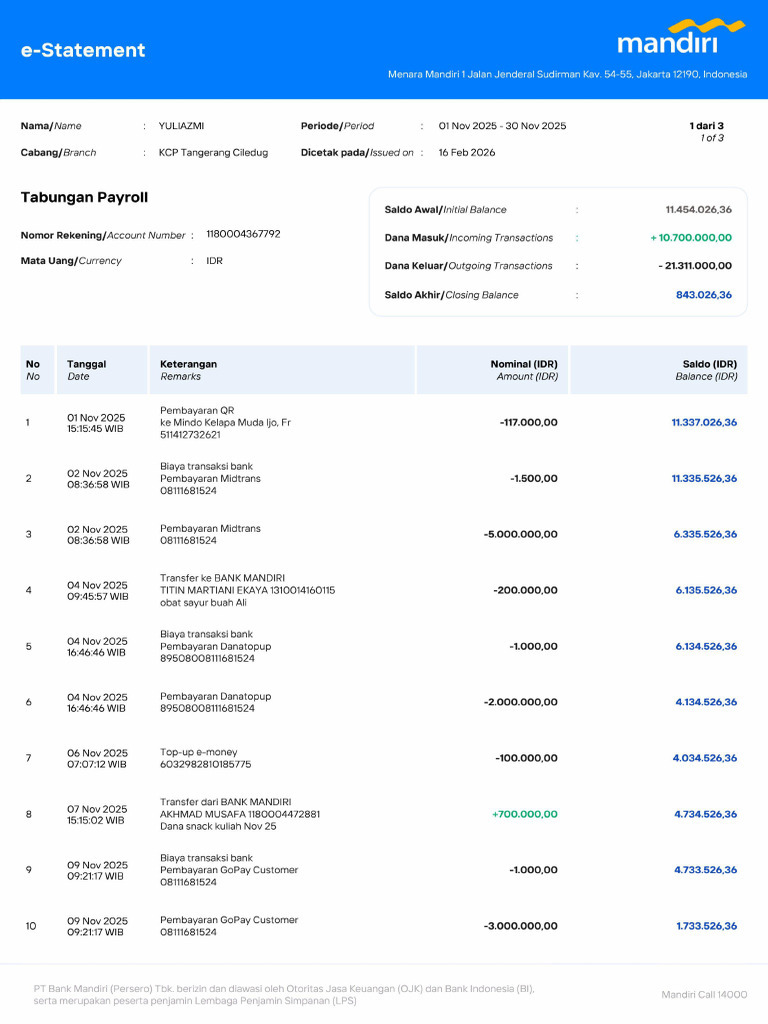Select the account holder name YULIAZMI

[x=182, y=126]
